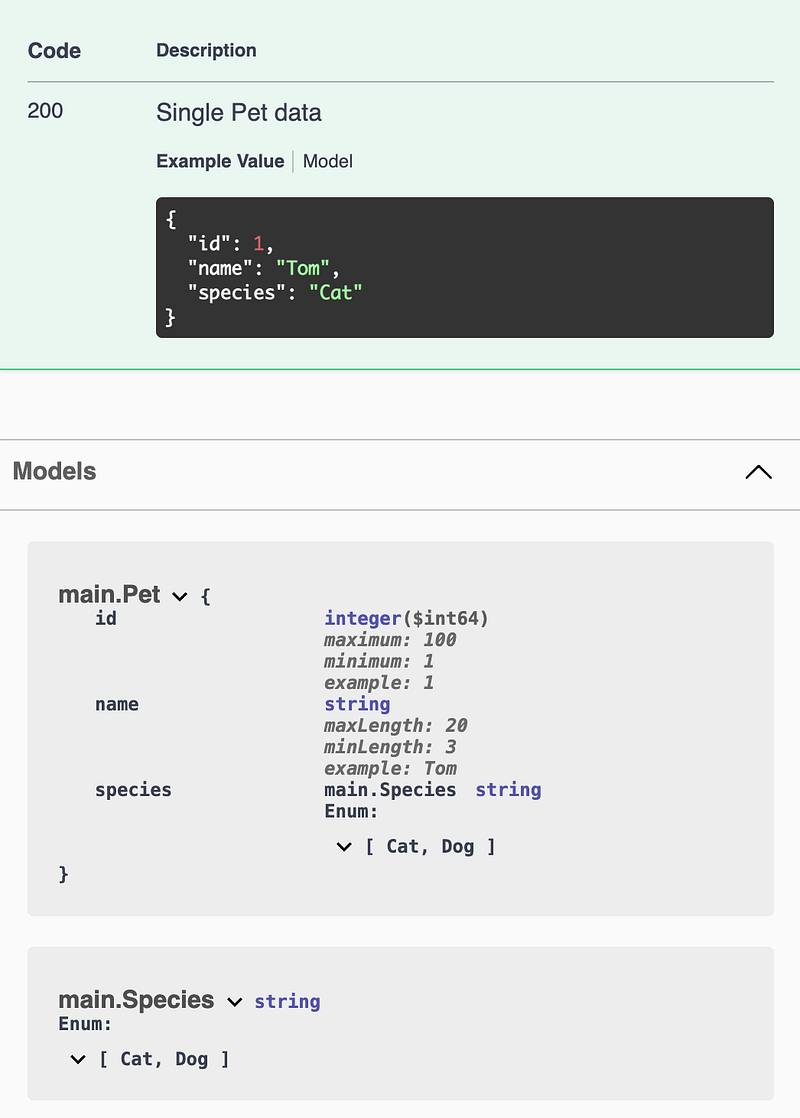Viewport: 800px width, 1118px height.
Task: Click the 200 response code
Action: (44, 111)
